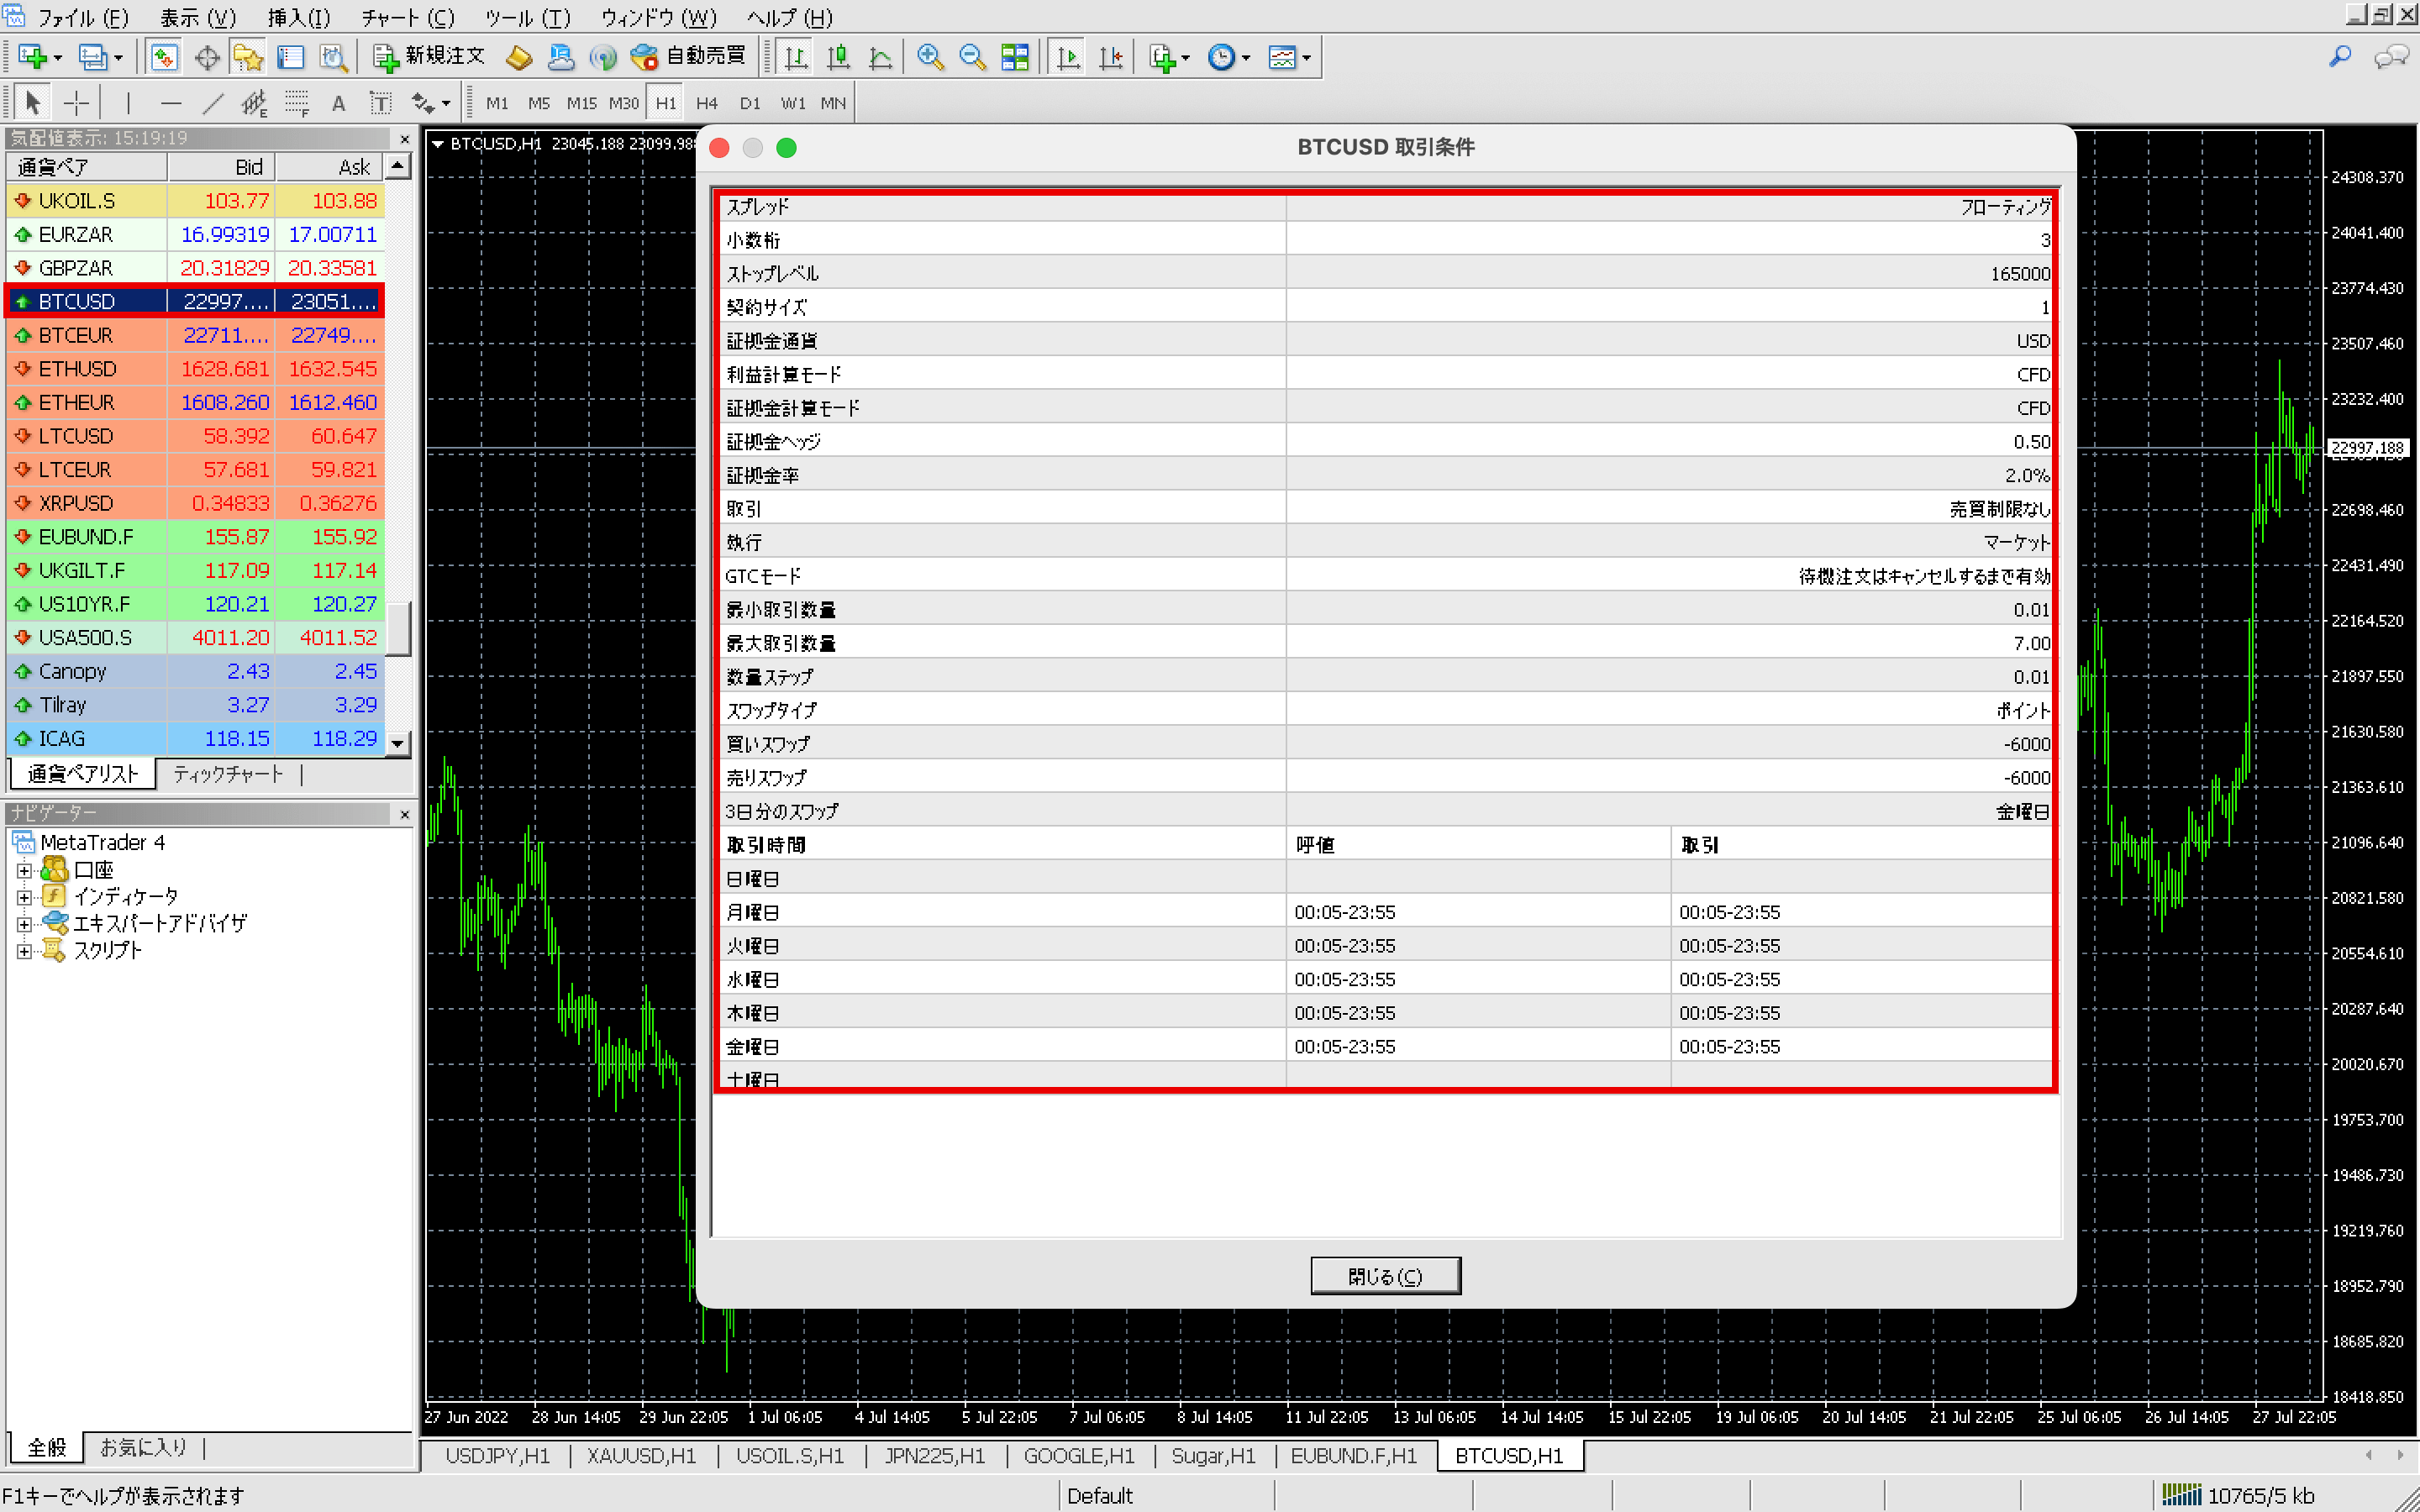
Task: Switch chart to candlestick display icon
Action: [838, 57]
